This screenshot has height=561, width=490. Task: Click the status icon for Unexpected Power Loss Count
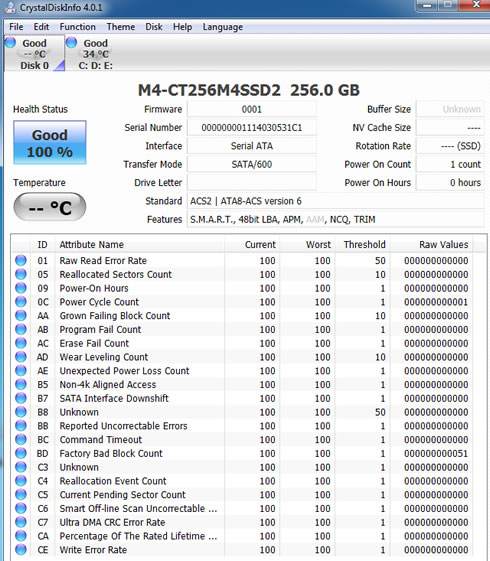[21, 371]
